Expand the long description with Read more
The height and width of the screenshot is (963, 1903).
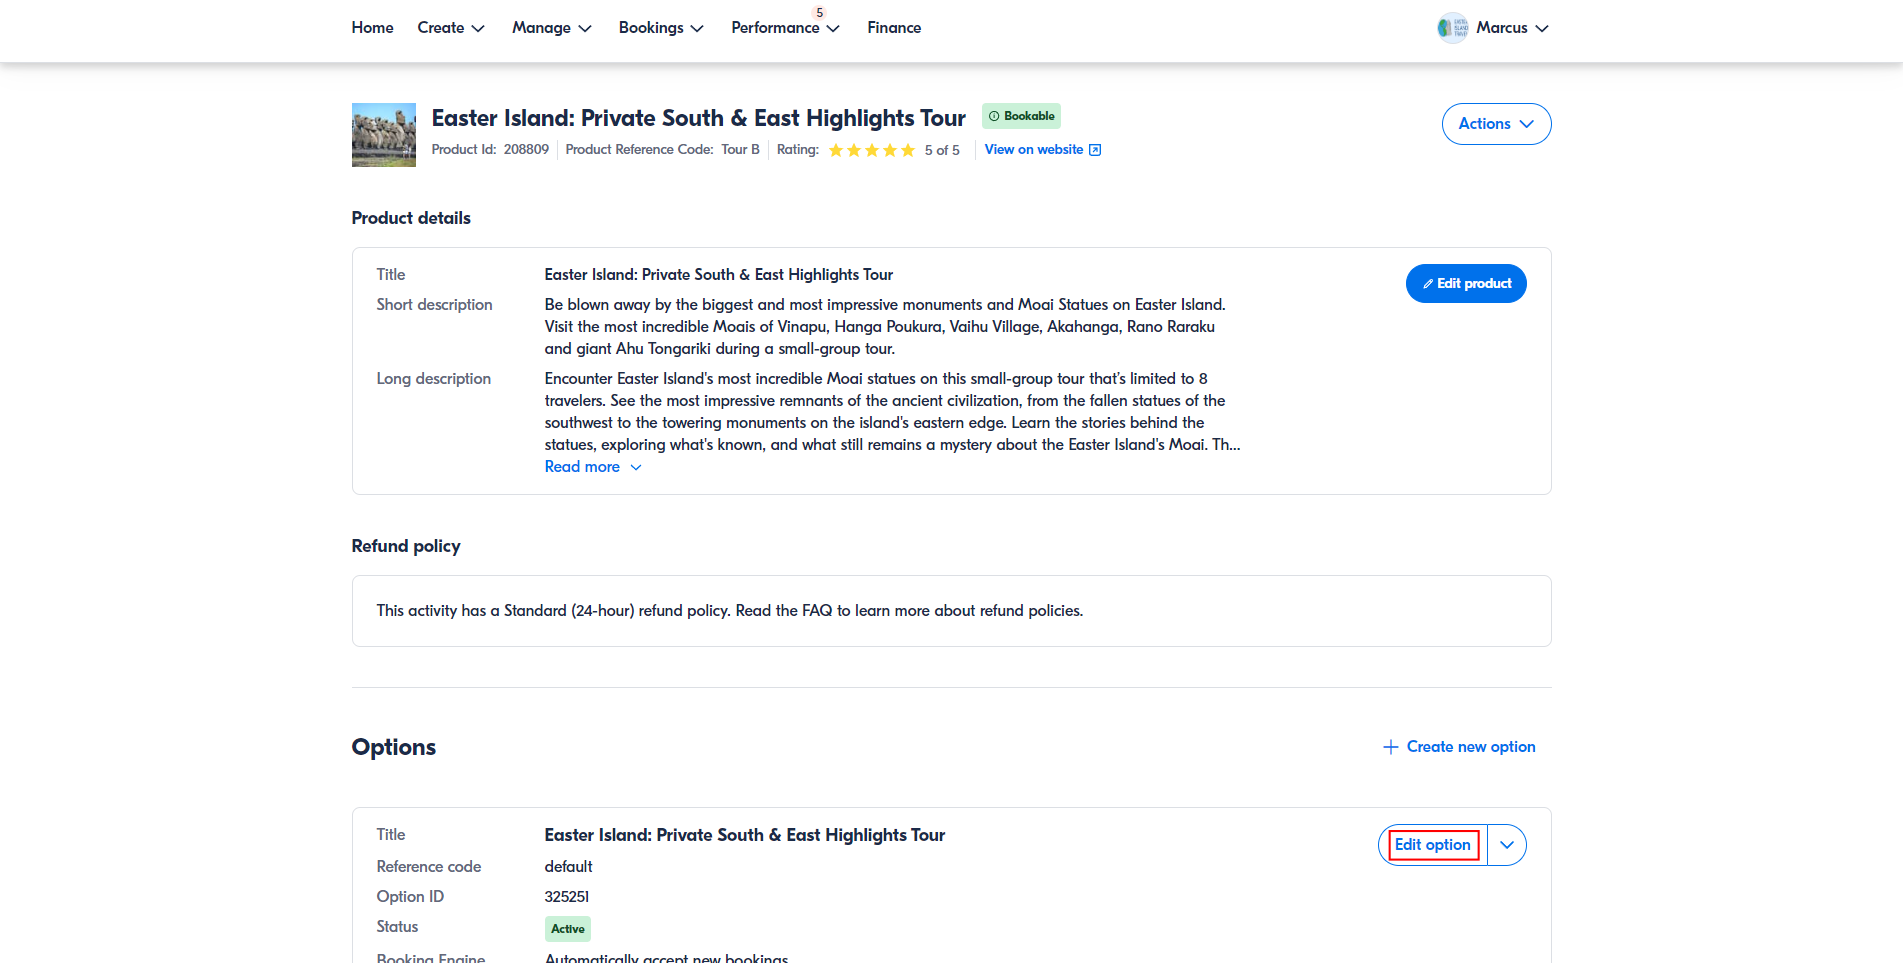pyautogui.click(x=592, y=467)
